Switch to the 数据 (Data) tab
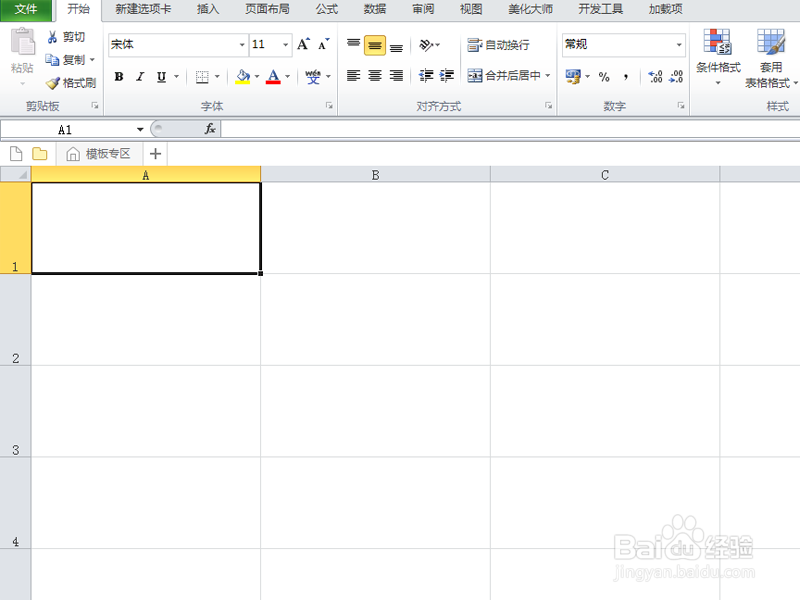The height and width of the screenshot is (600, 800). pyautogui.click(x=374, y=9)
